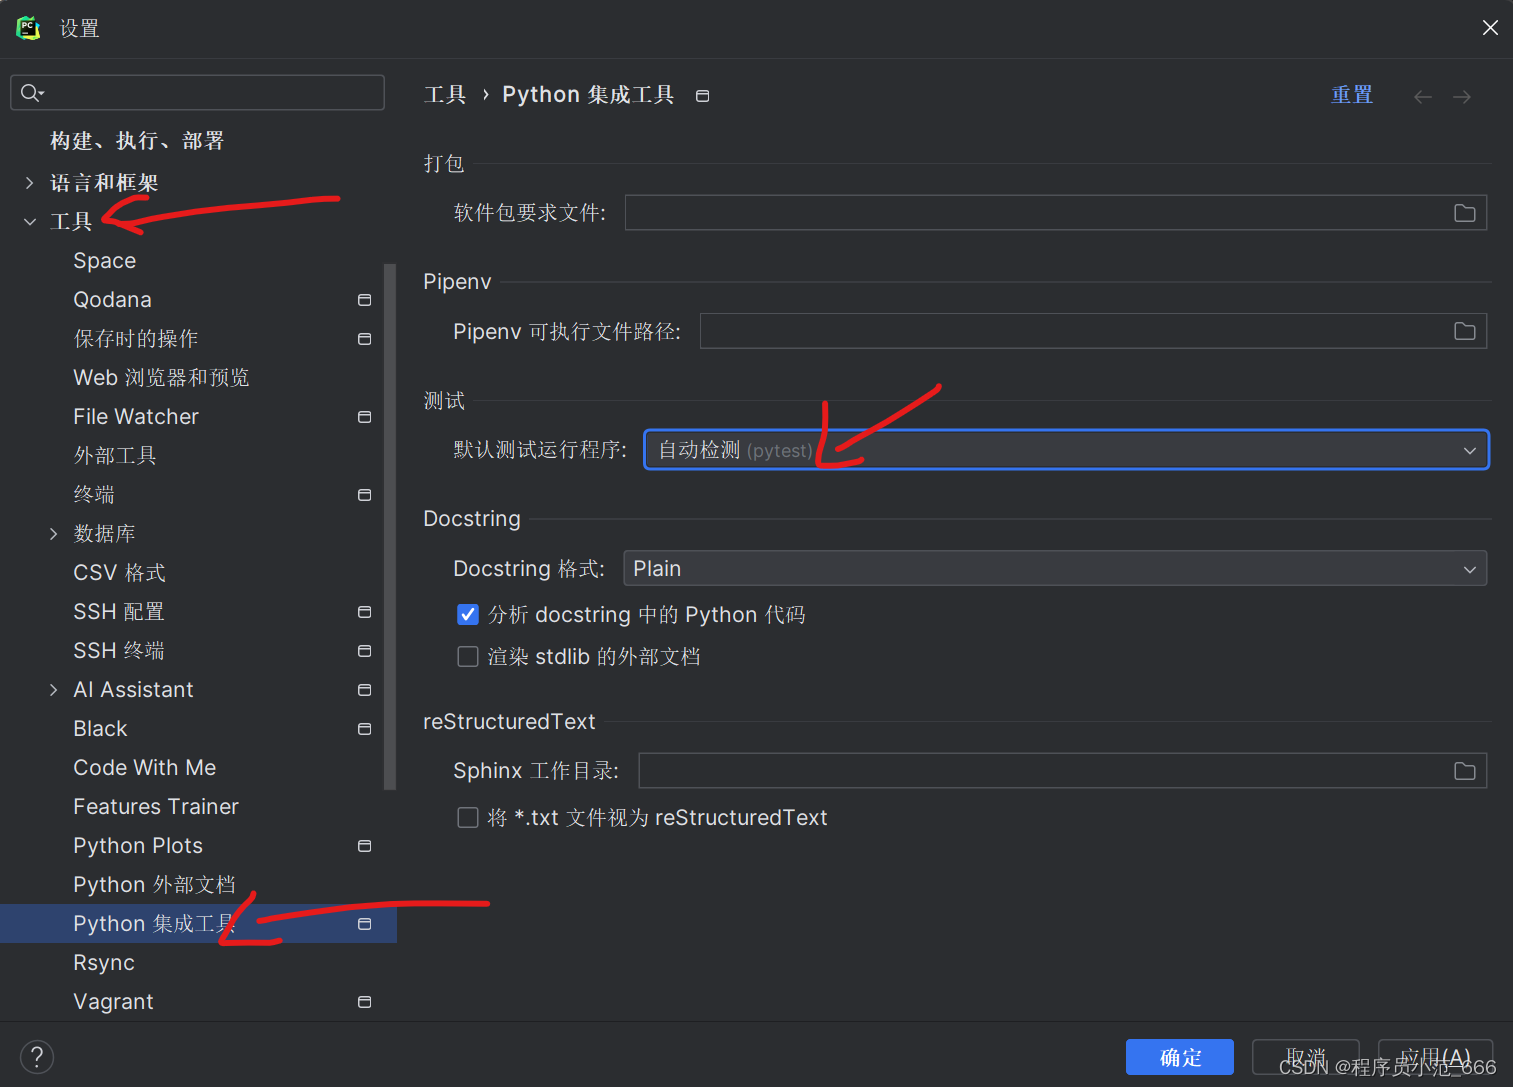
Task: Select Rsync settings page
Action: [x=104, y=963]
